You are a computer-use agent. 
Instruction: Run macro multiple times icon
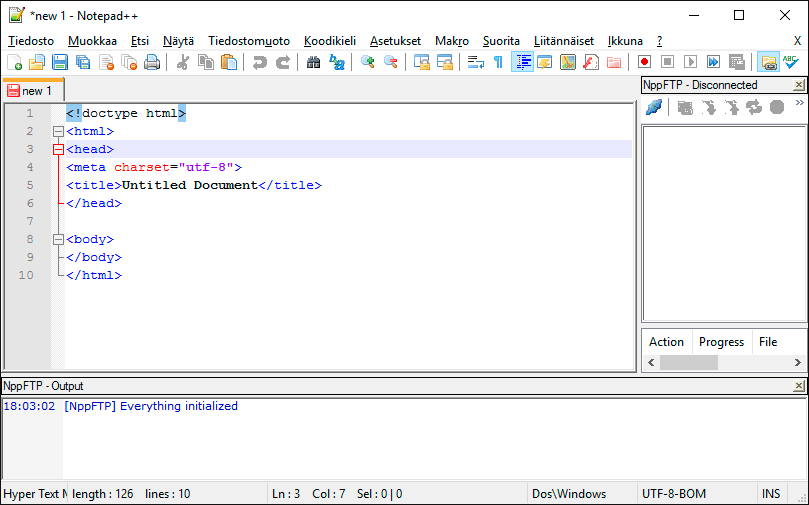pyautogui.click(x=714, y=62)
